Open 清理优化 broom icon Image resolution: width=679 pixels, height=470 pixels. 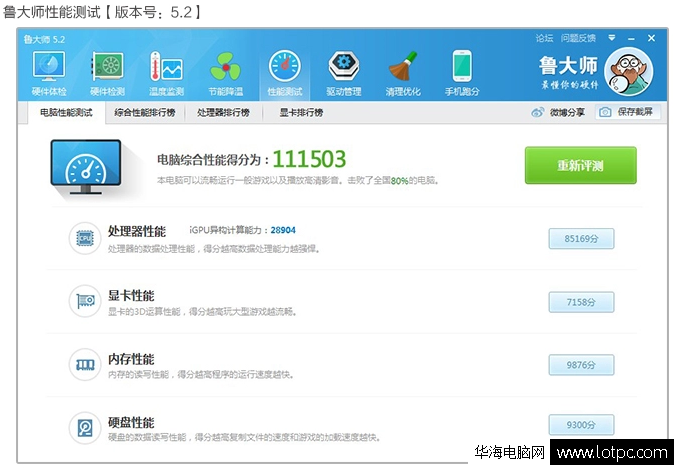click(403, 66)
